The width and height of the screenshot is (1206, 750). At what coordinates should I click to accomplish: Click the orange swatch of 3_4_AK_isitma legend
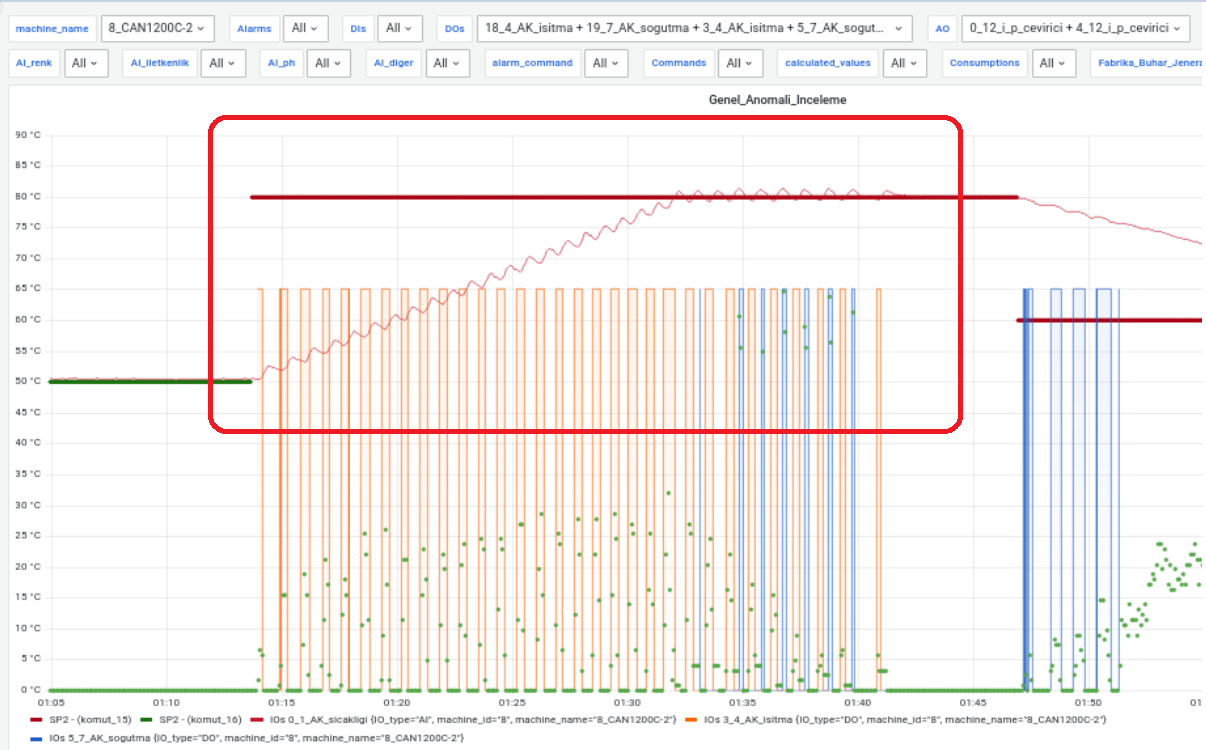[x=692, y=720]
